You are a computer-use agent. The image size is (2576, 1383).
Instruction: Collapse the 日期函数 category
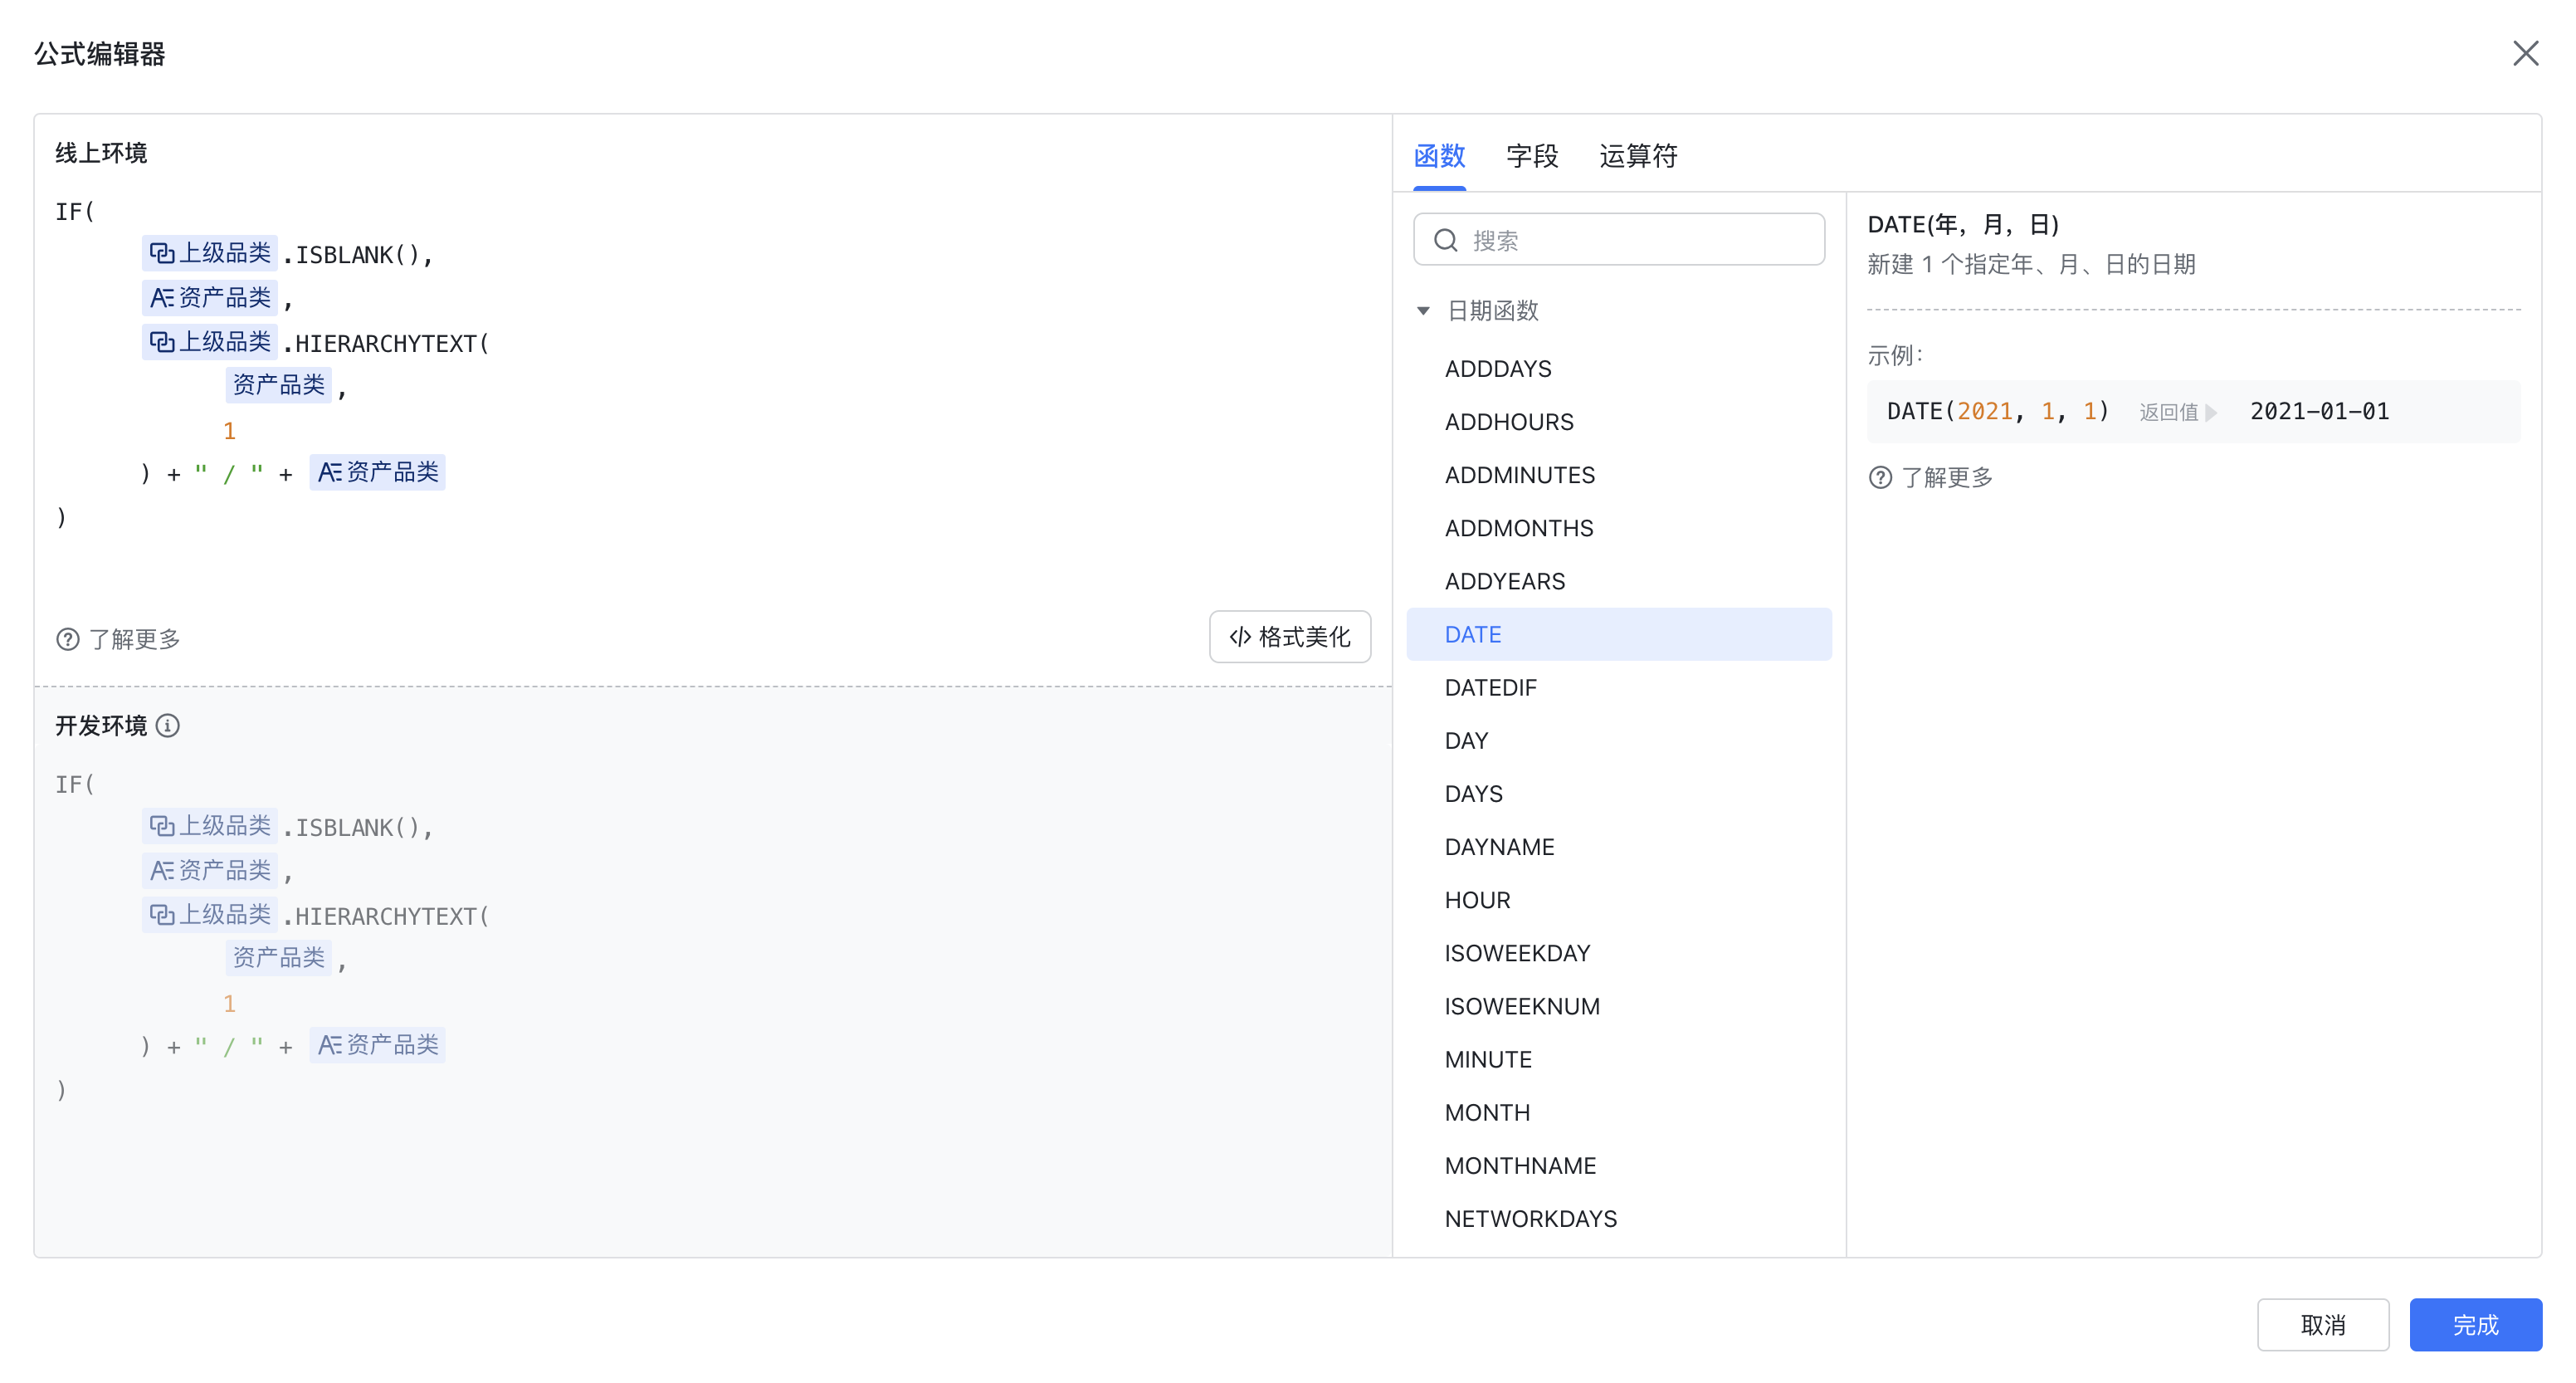click(1423, 311)
